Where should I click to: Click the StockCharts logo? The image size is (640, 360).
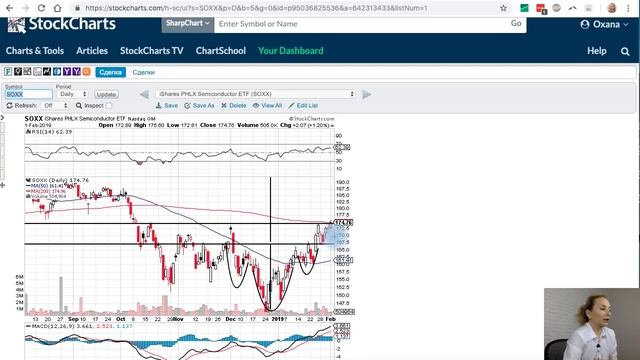pyautogui.click(x=62, y=24)
